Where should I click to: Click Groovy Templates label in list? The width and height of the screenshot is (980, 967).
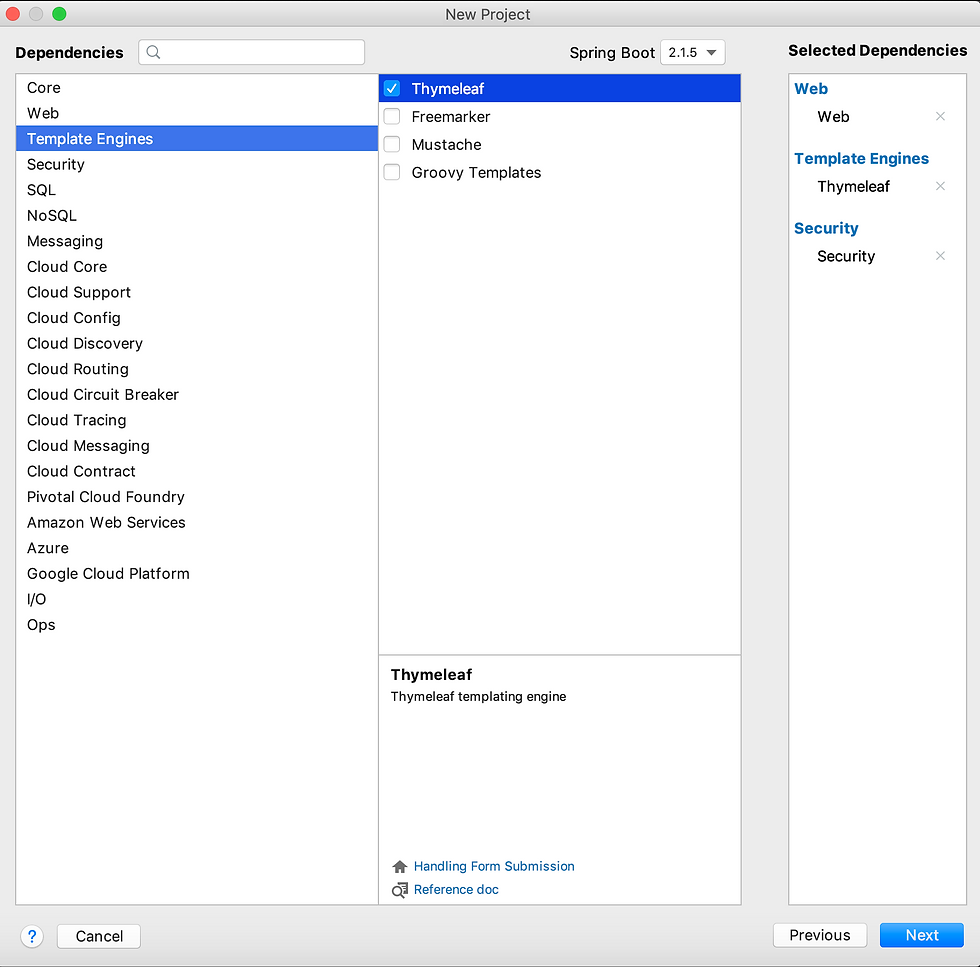pyautogui.click(x=476, y=173)
